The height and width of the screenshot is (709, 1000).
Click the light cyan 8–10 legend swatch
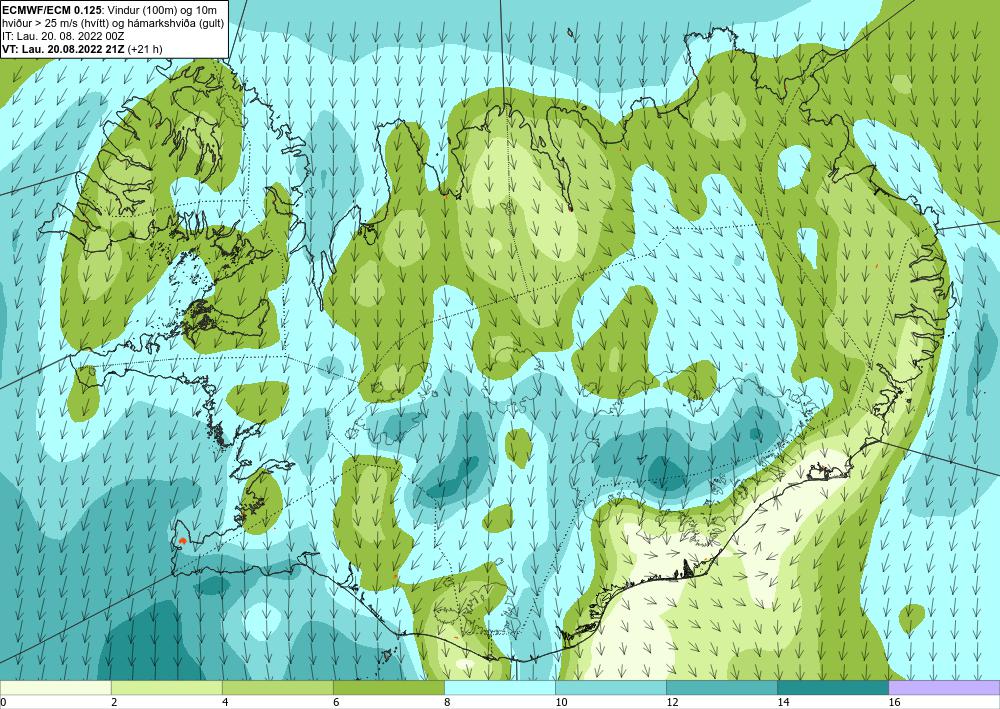(500, 687)
